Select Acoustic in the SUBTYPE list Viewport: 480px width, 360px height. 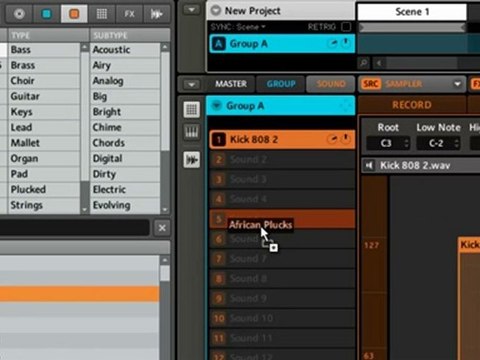125,50
